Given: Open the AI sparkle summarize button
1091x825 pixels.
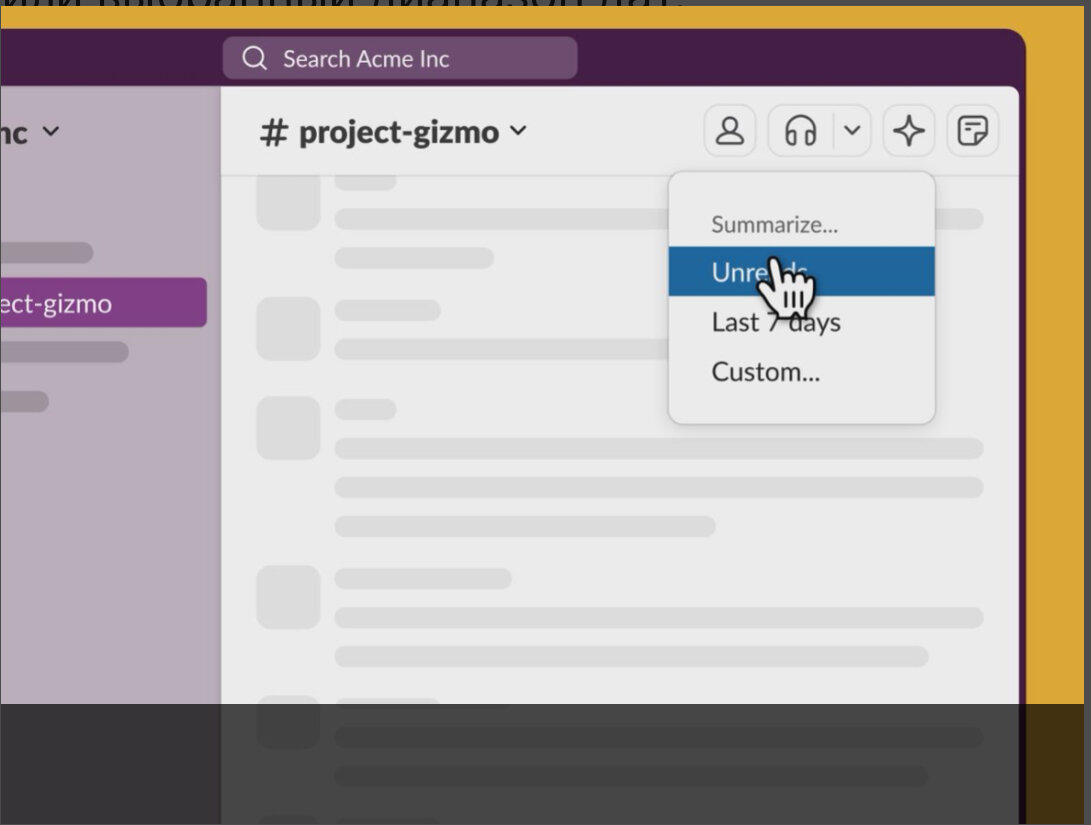Looking at the screenshot, I should tap(909, 131).
